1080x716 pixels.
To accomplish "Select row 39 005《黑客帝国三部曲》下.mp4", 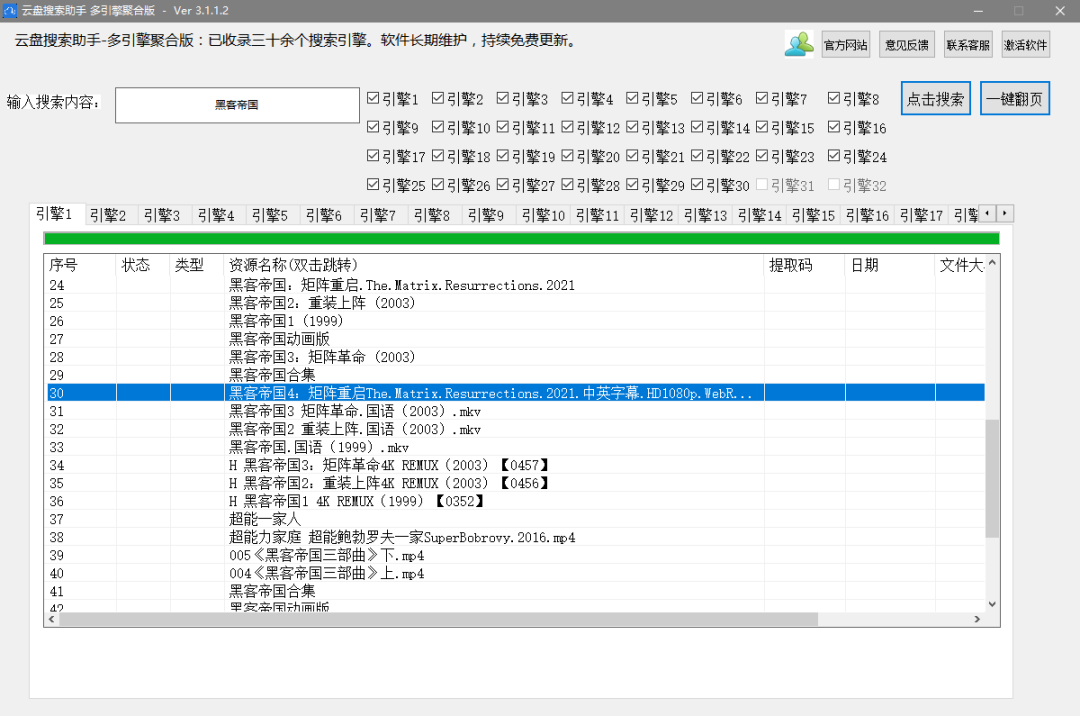I will coord(515,555).
